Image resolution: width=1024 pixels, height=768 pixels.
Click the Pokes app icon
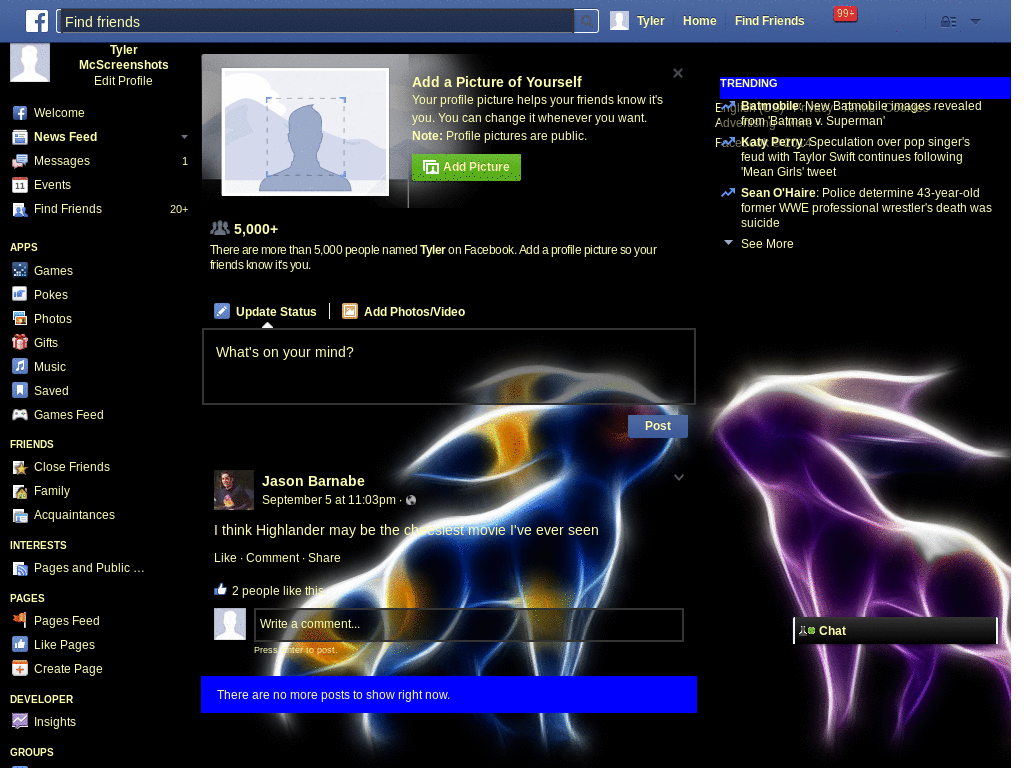20,295
